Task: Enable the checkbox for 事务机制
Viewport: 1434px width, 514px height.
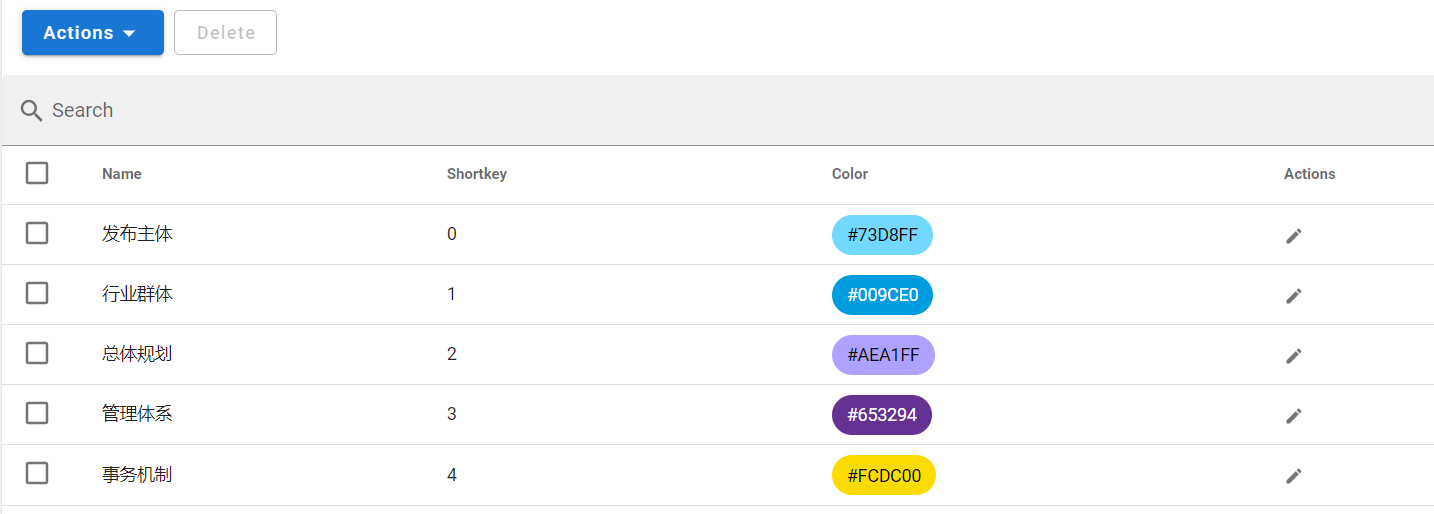Action: tap(37, 473)
